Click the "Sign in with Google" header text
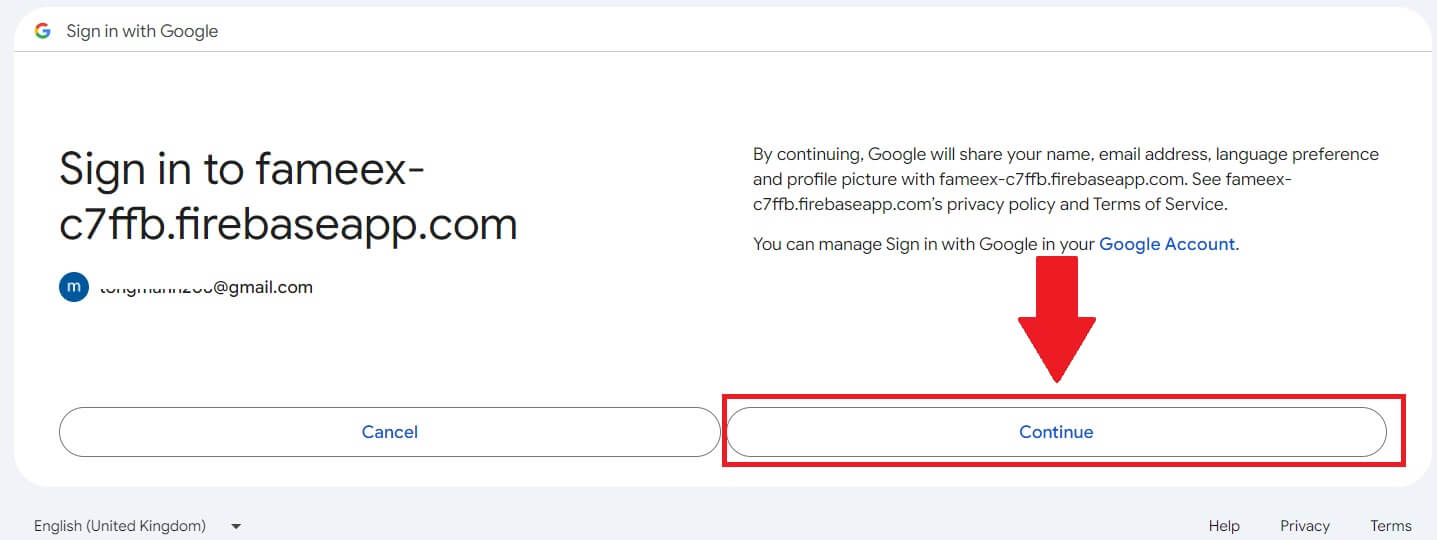The width and height of the screenshot is (1437, 540). 142,31
